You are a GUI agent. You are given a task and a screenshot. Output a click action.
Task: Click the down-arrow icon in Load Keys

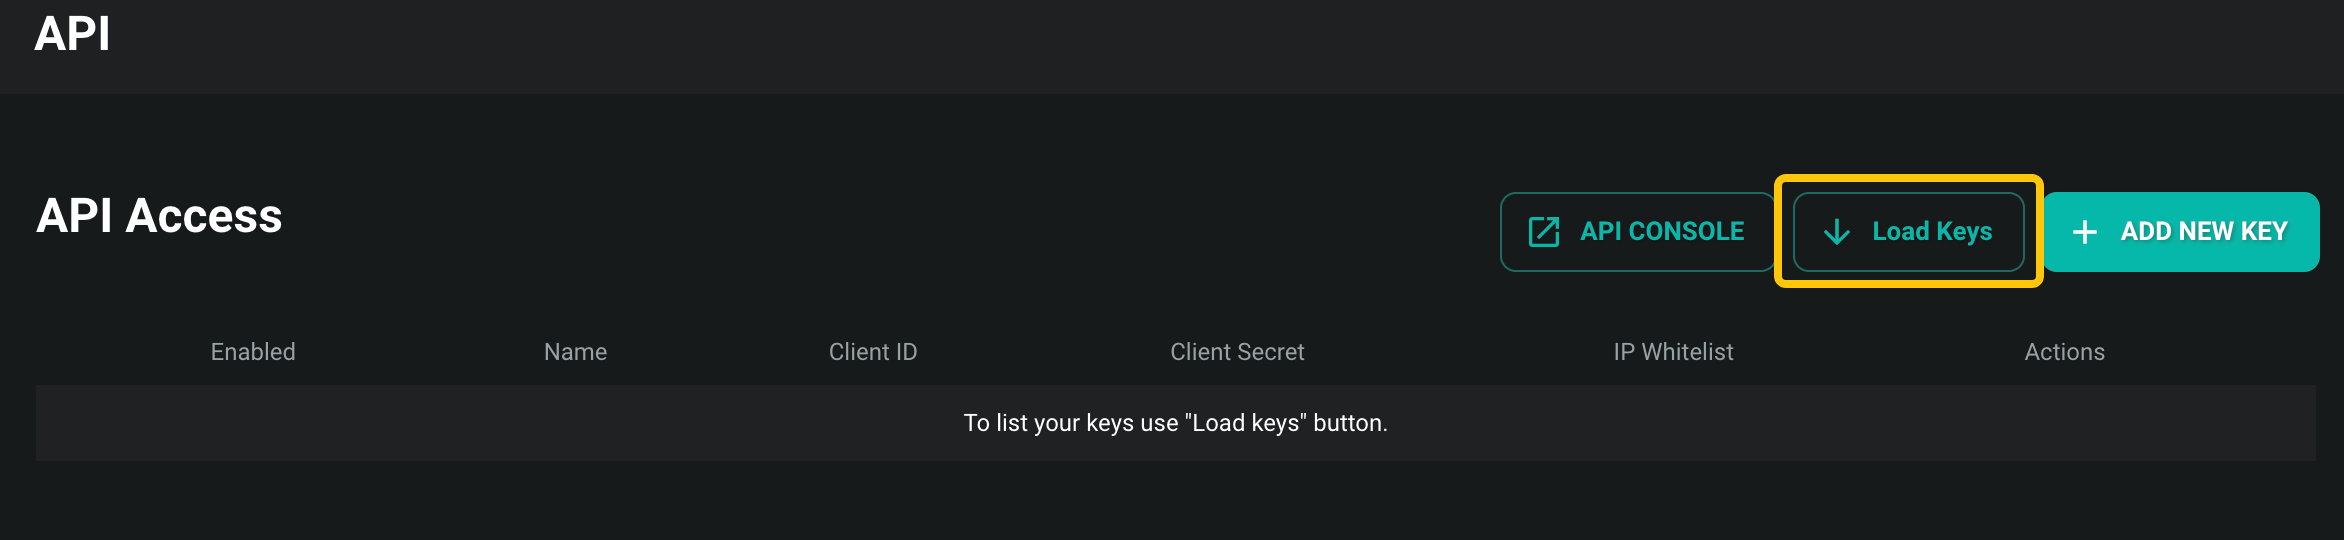tap(1836, 232)
